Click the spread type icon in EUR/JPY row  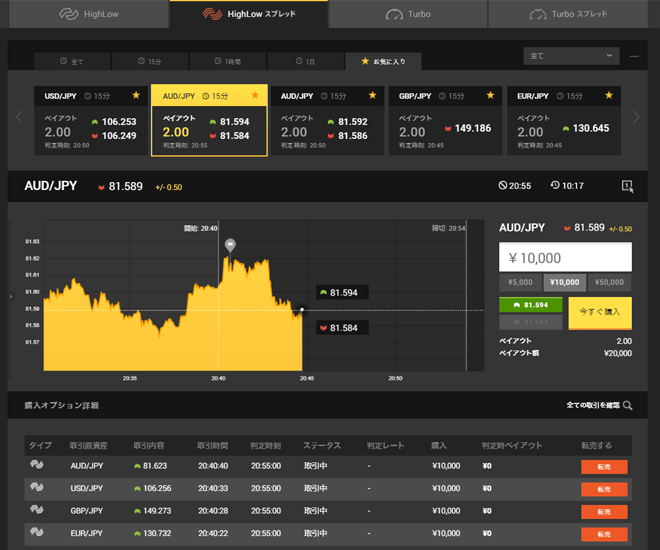click(37, 532)
